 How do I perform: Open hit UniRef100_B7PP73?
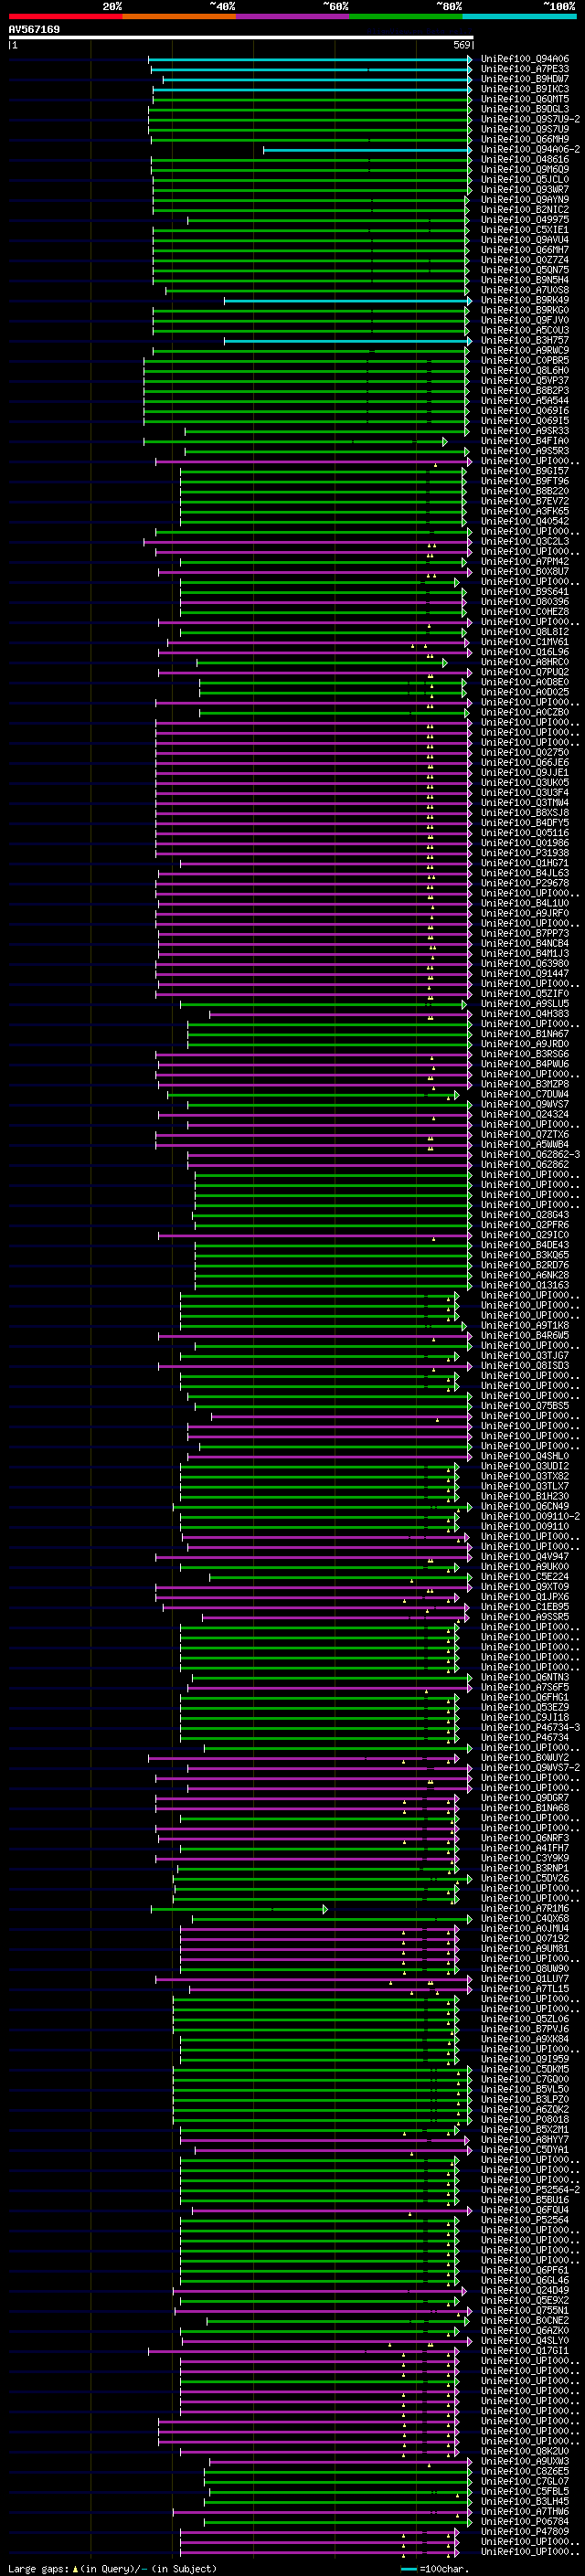tap(524, 934)
